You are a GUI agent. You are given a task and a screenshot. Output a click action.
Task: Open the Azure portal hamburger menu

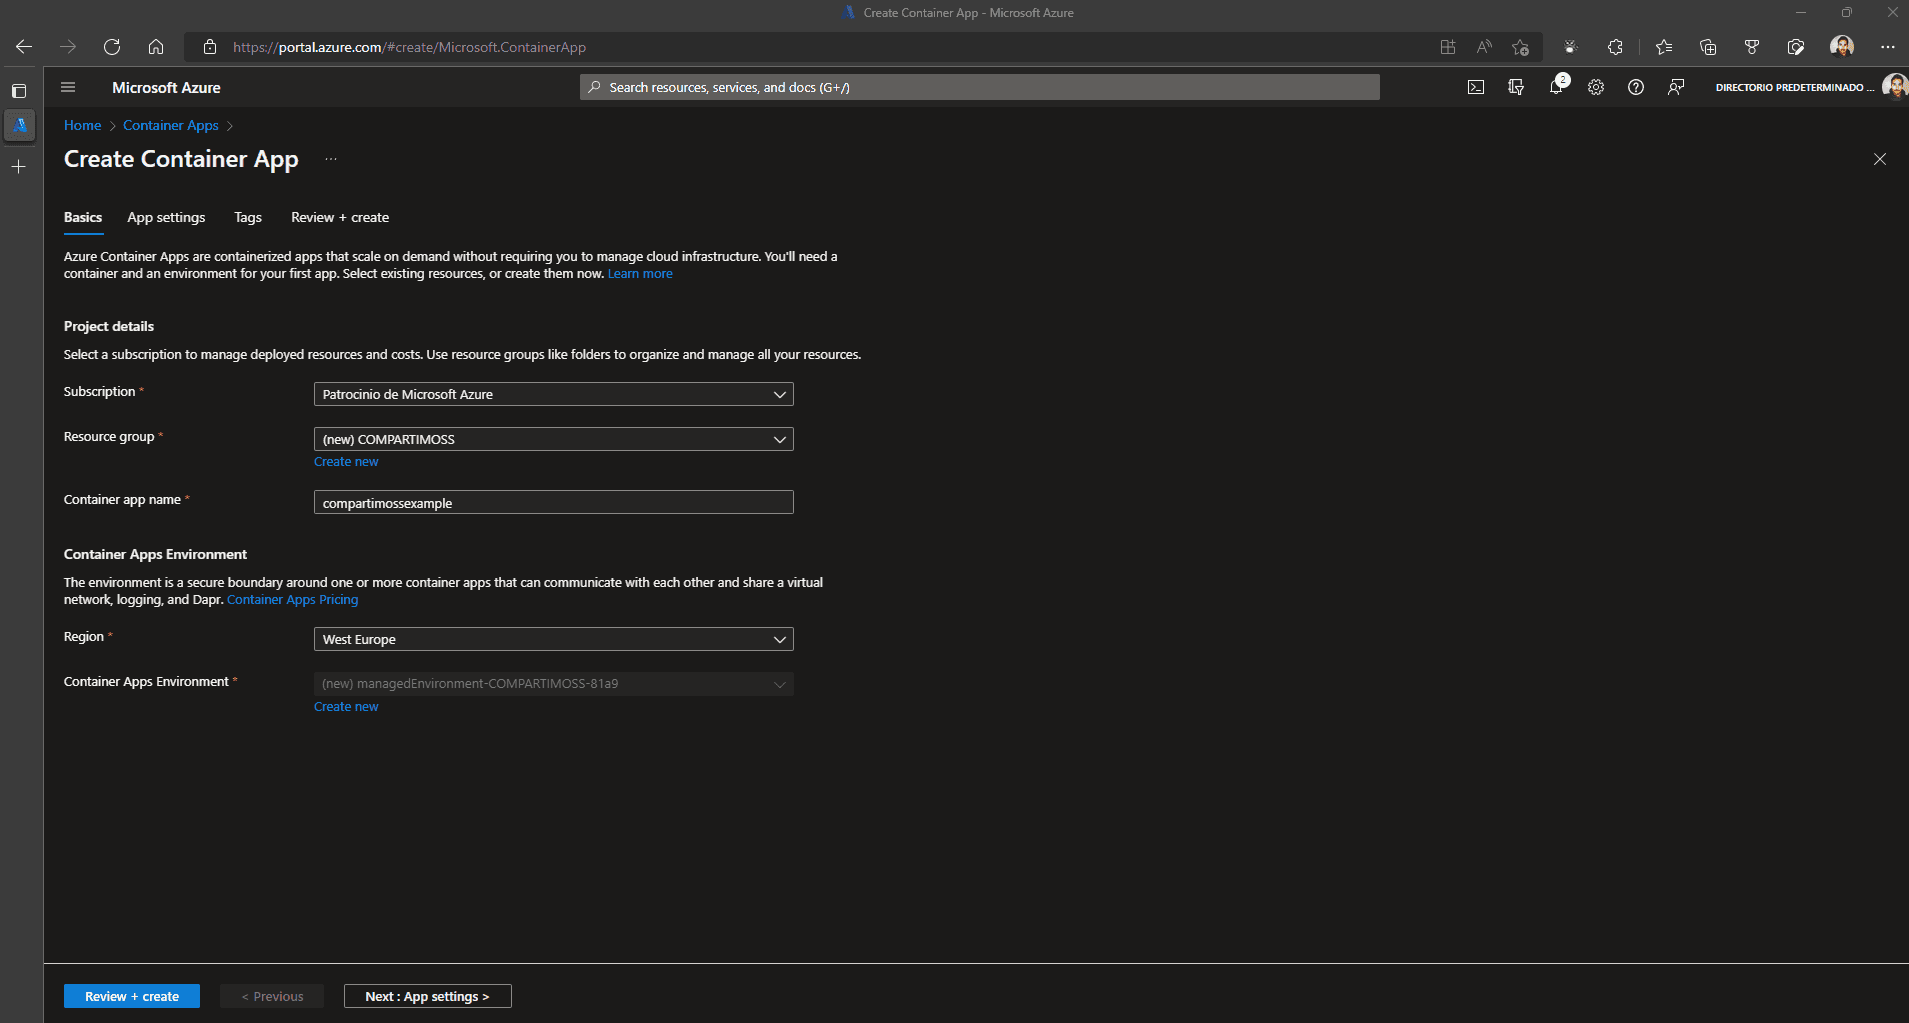coord(68,87)
